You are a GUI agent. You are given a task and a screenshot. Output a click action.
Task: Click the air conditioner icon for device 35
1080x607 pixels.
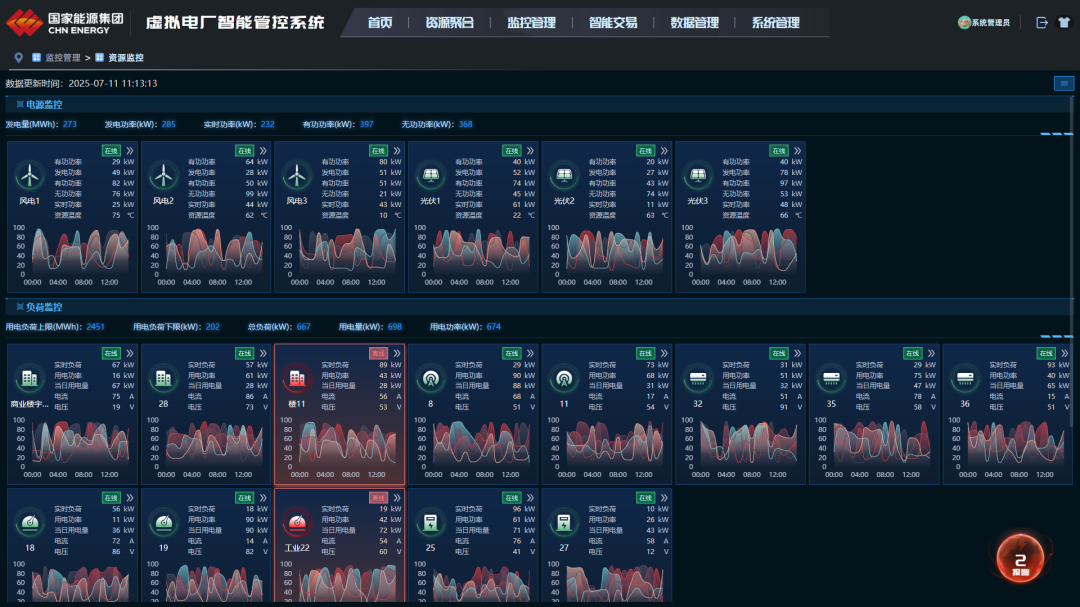tap(832, 379)
